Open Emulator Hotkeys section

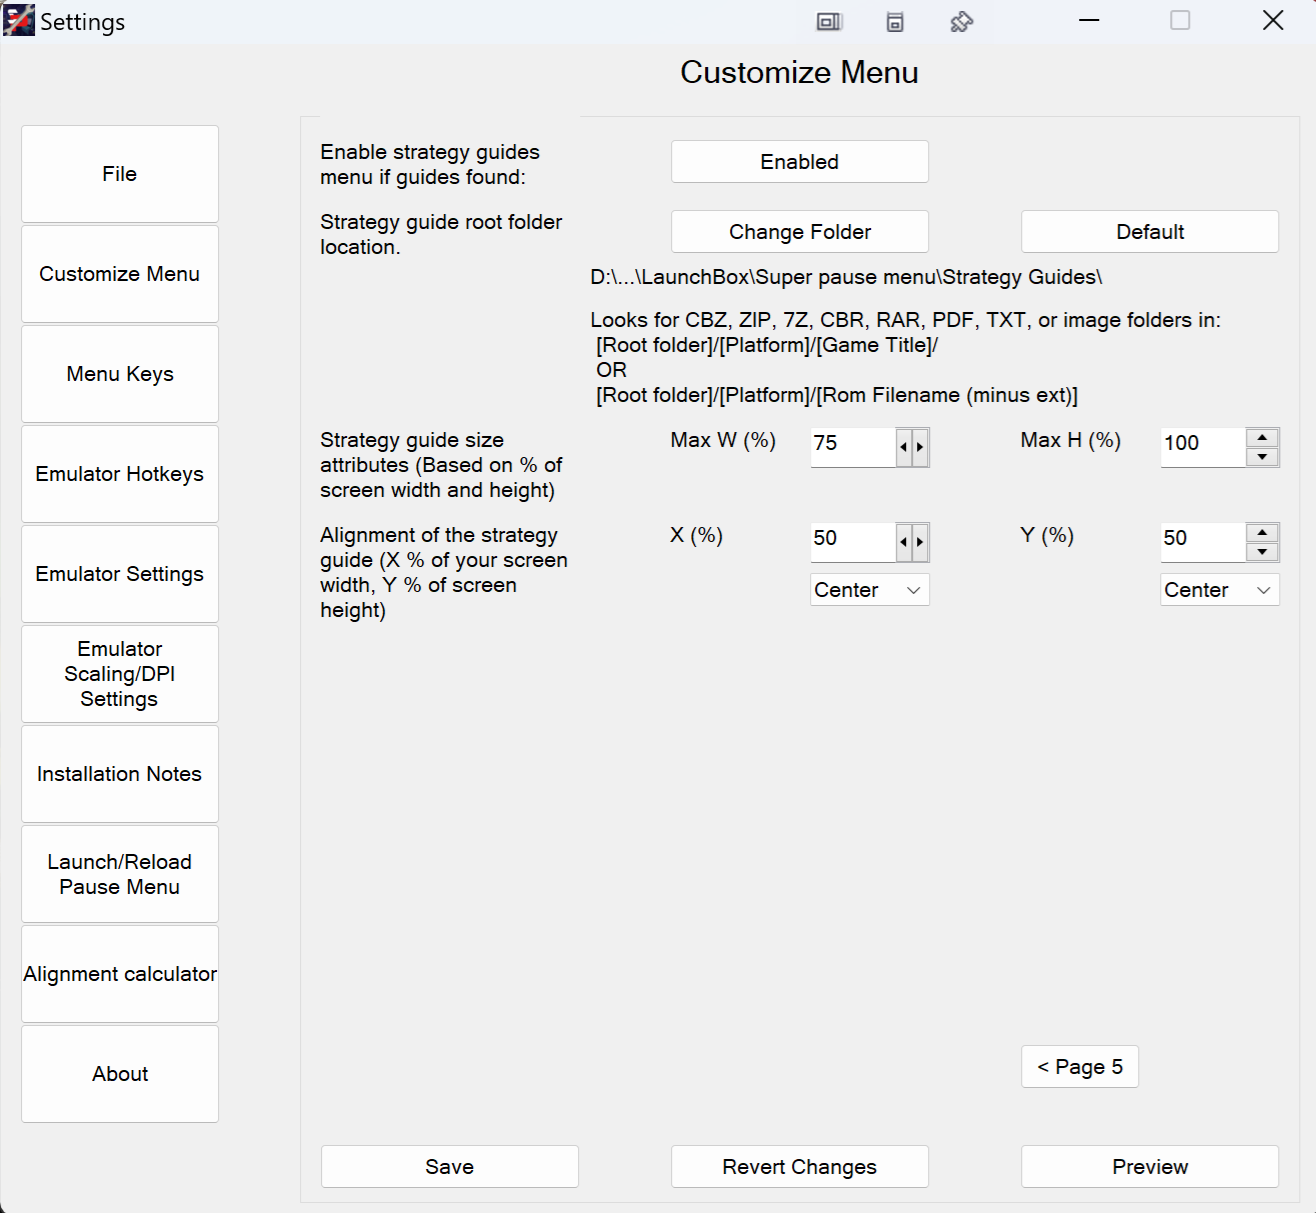[120, 474]
